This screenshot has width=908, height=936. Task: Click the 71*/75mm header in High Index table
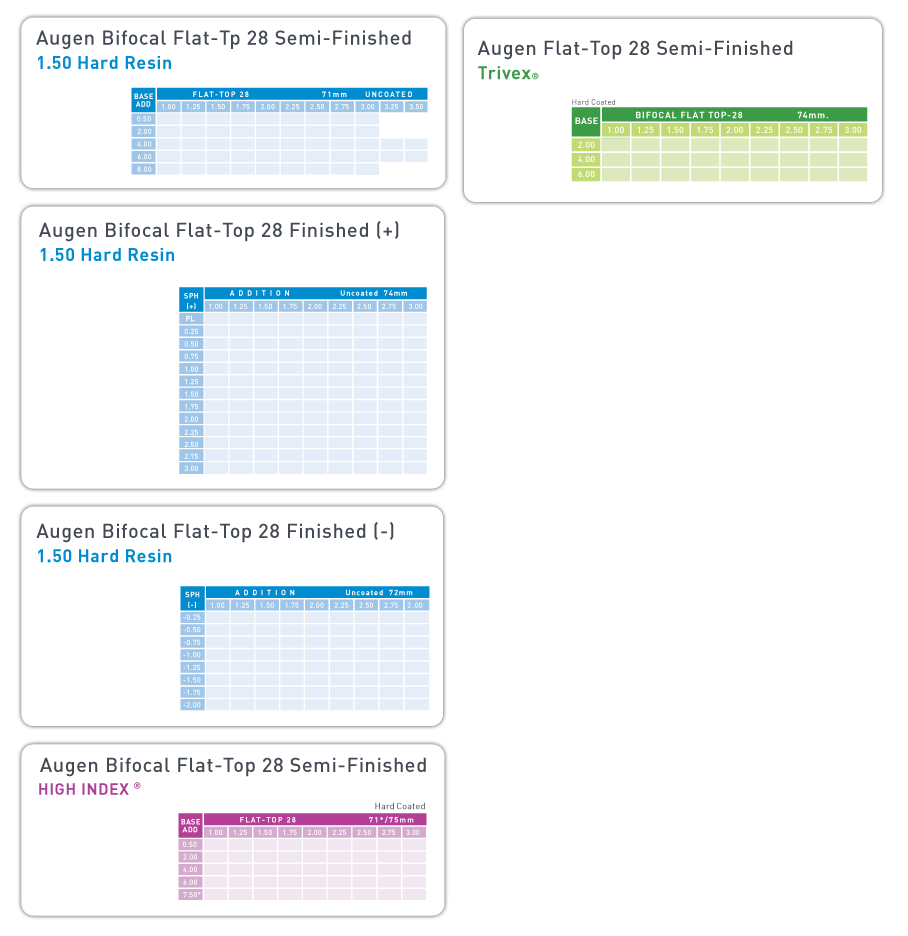pos(391,820)
